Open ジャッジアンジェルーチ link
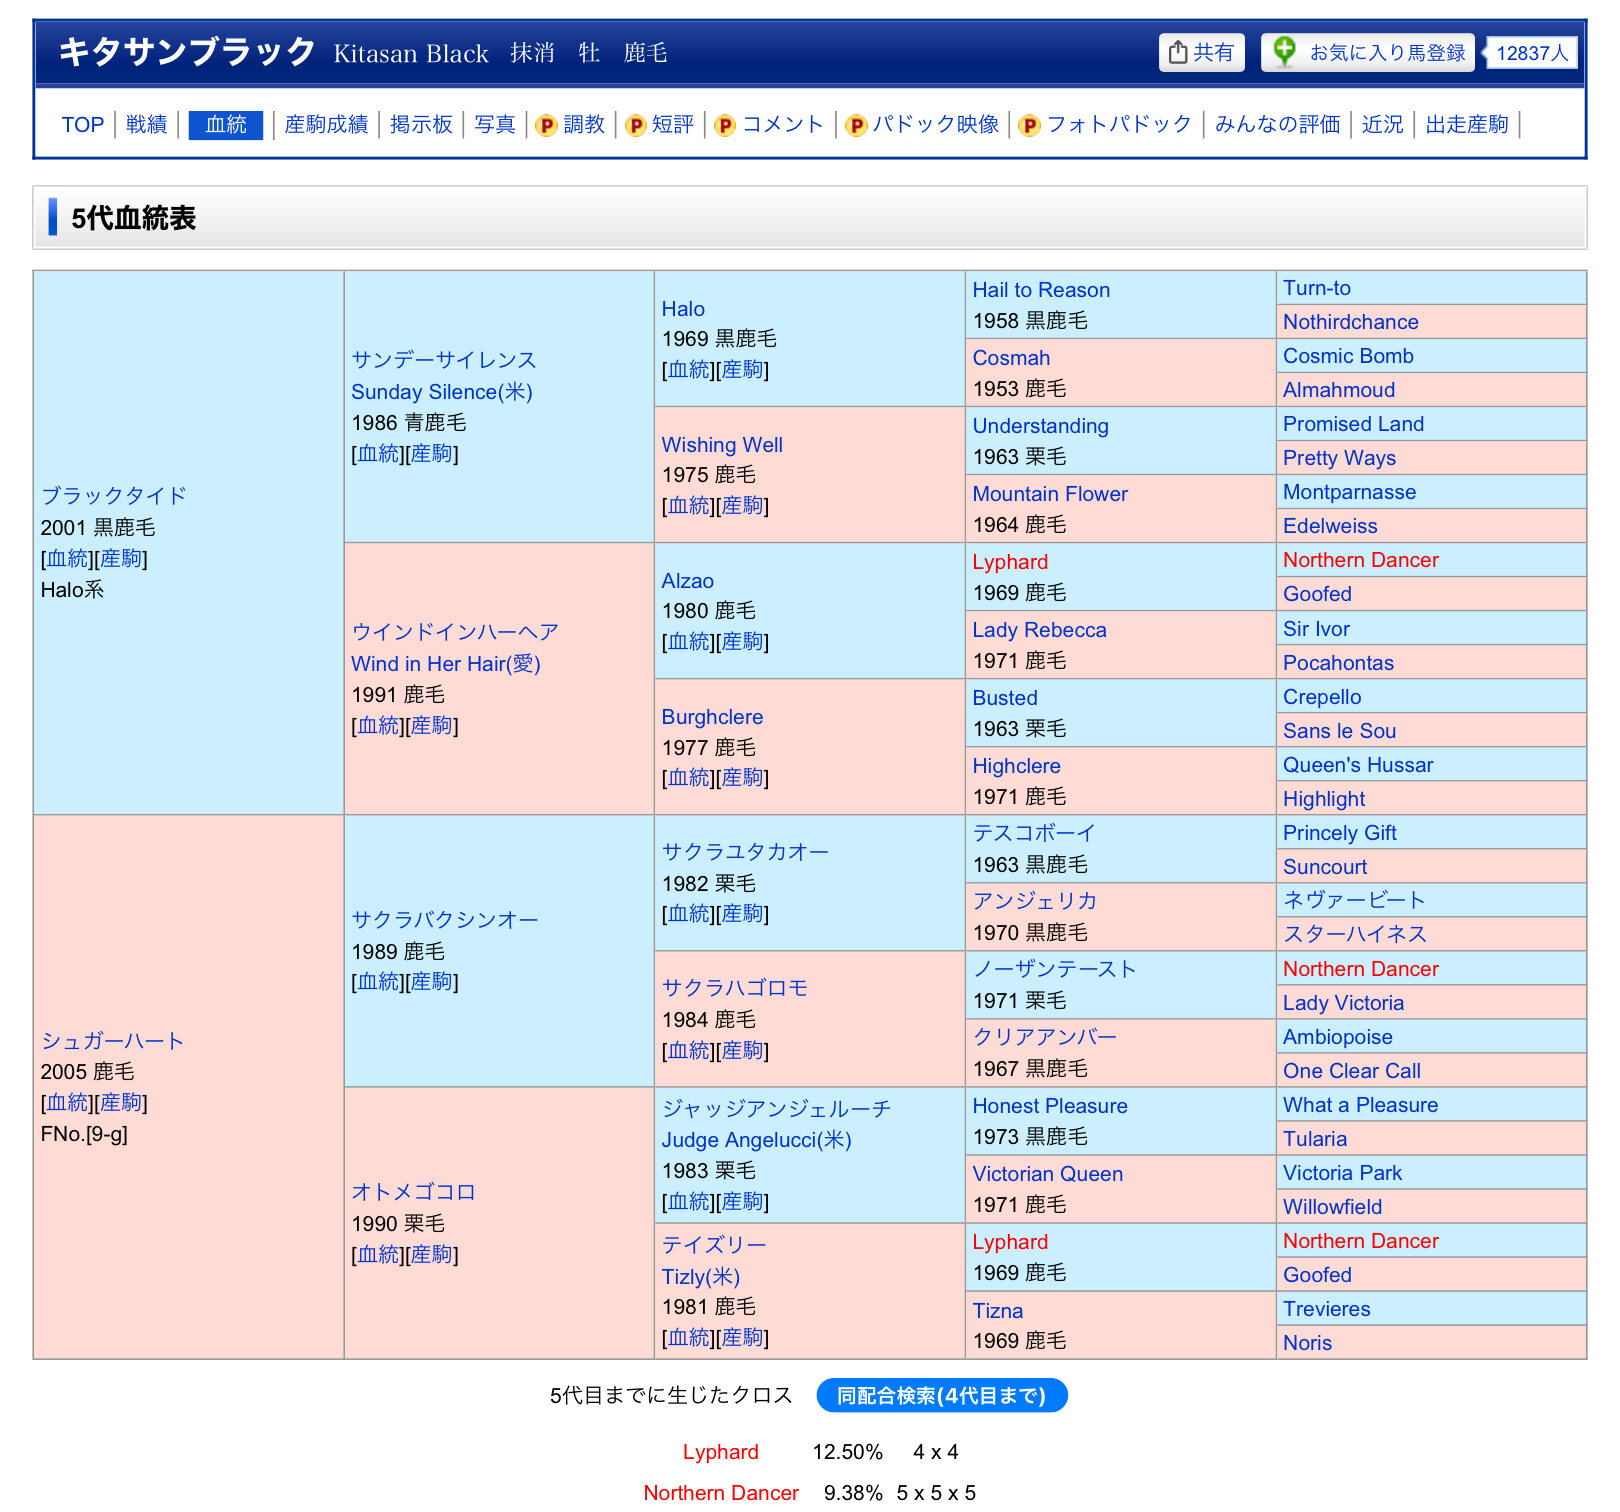1620x1512 pixels. point(776,1109)
